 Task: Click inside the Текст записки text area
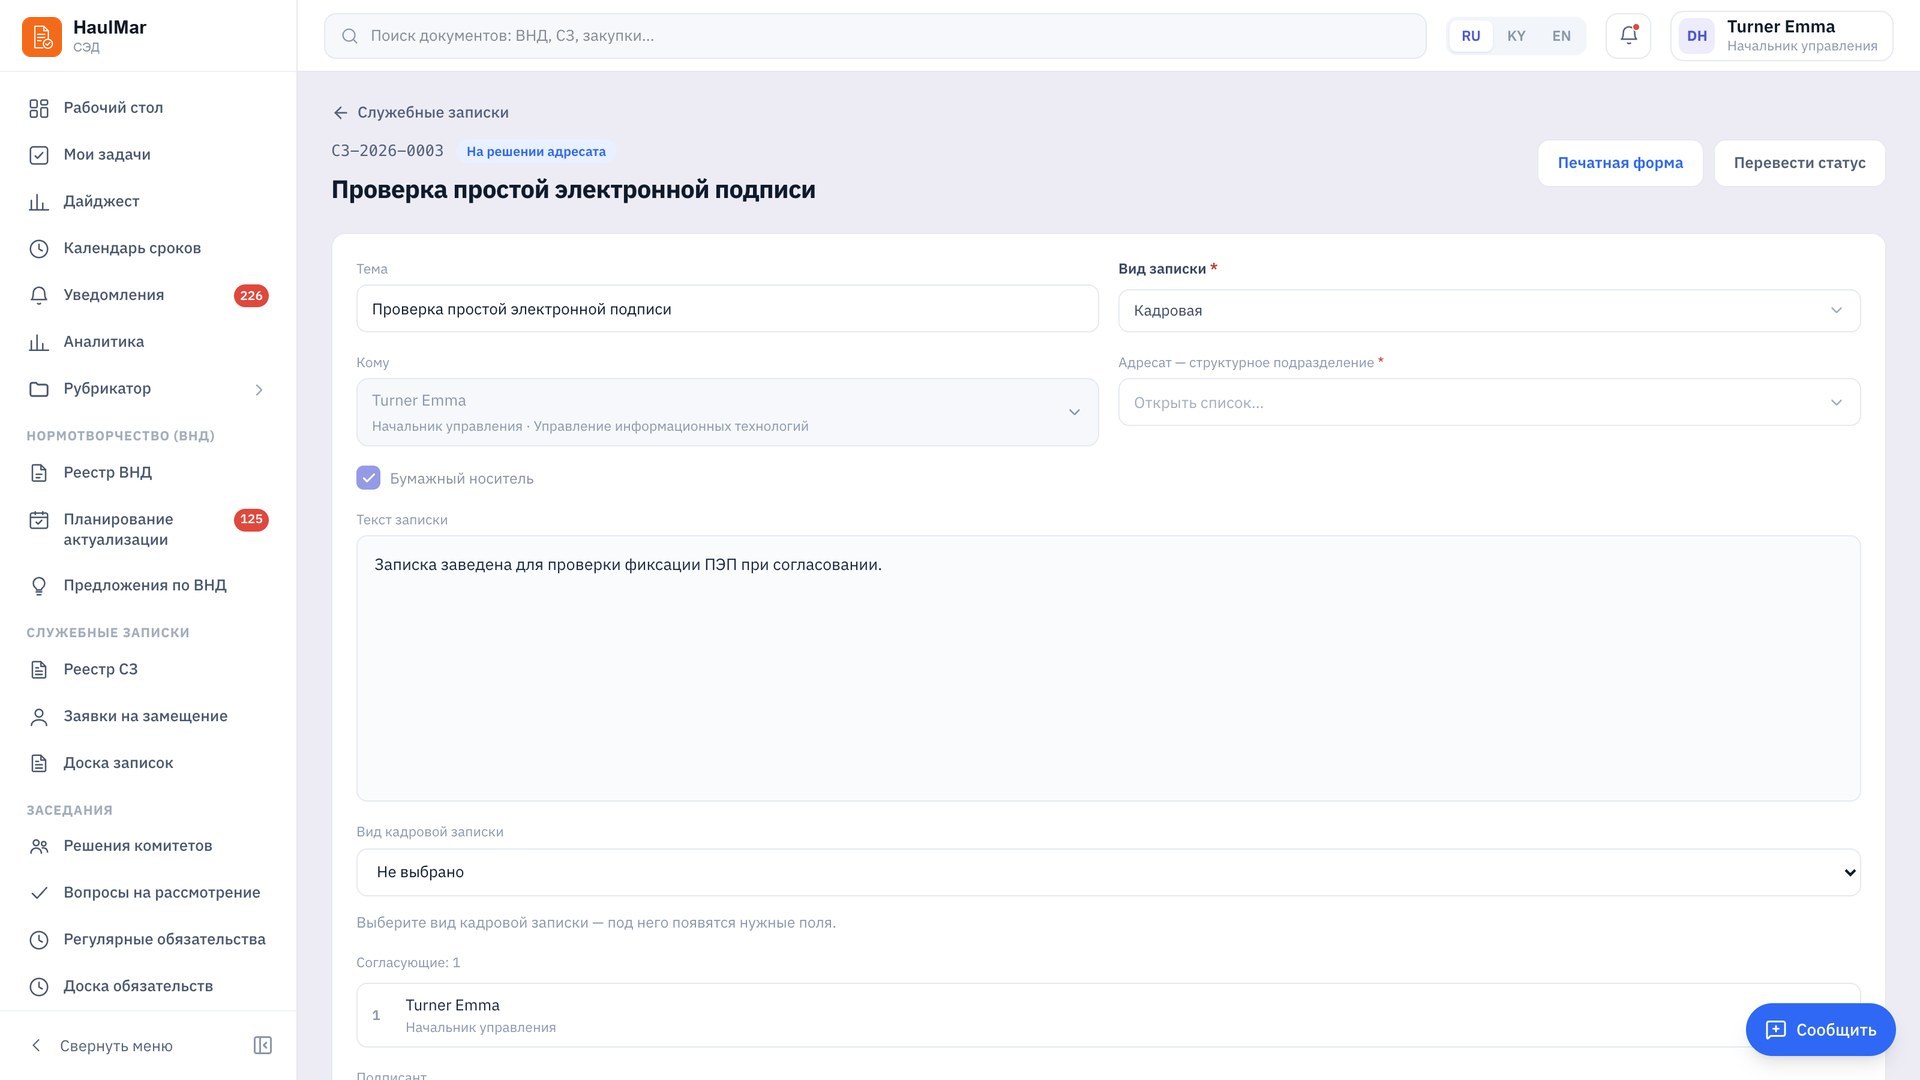[x=1108, y=668]
